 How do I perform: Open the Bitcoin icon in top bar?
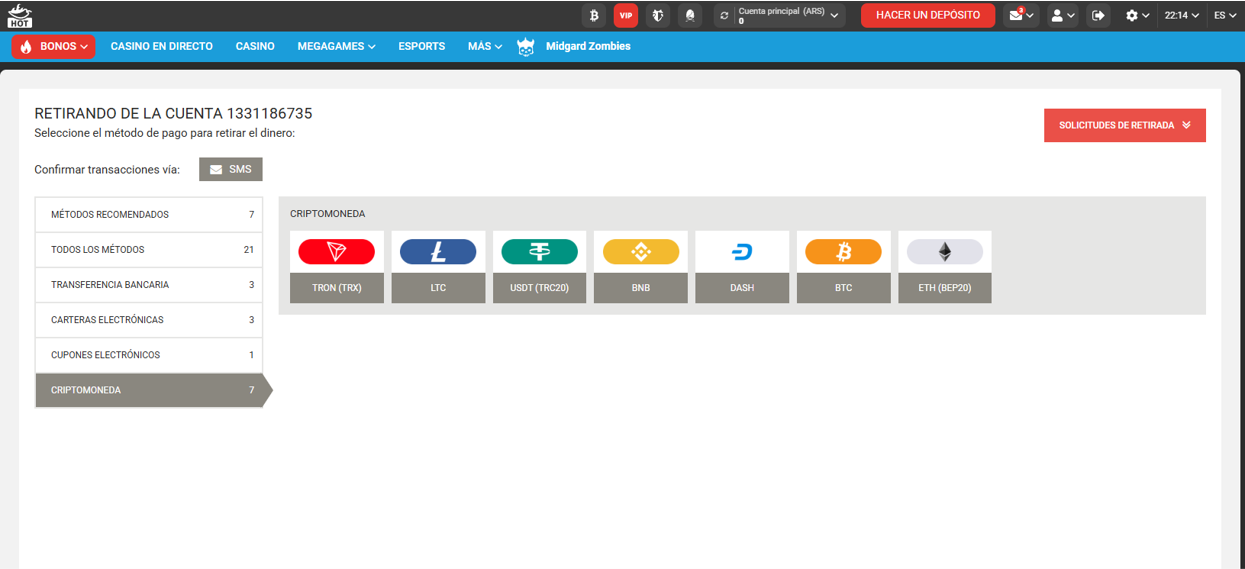click(x=594, y=15)
